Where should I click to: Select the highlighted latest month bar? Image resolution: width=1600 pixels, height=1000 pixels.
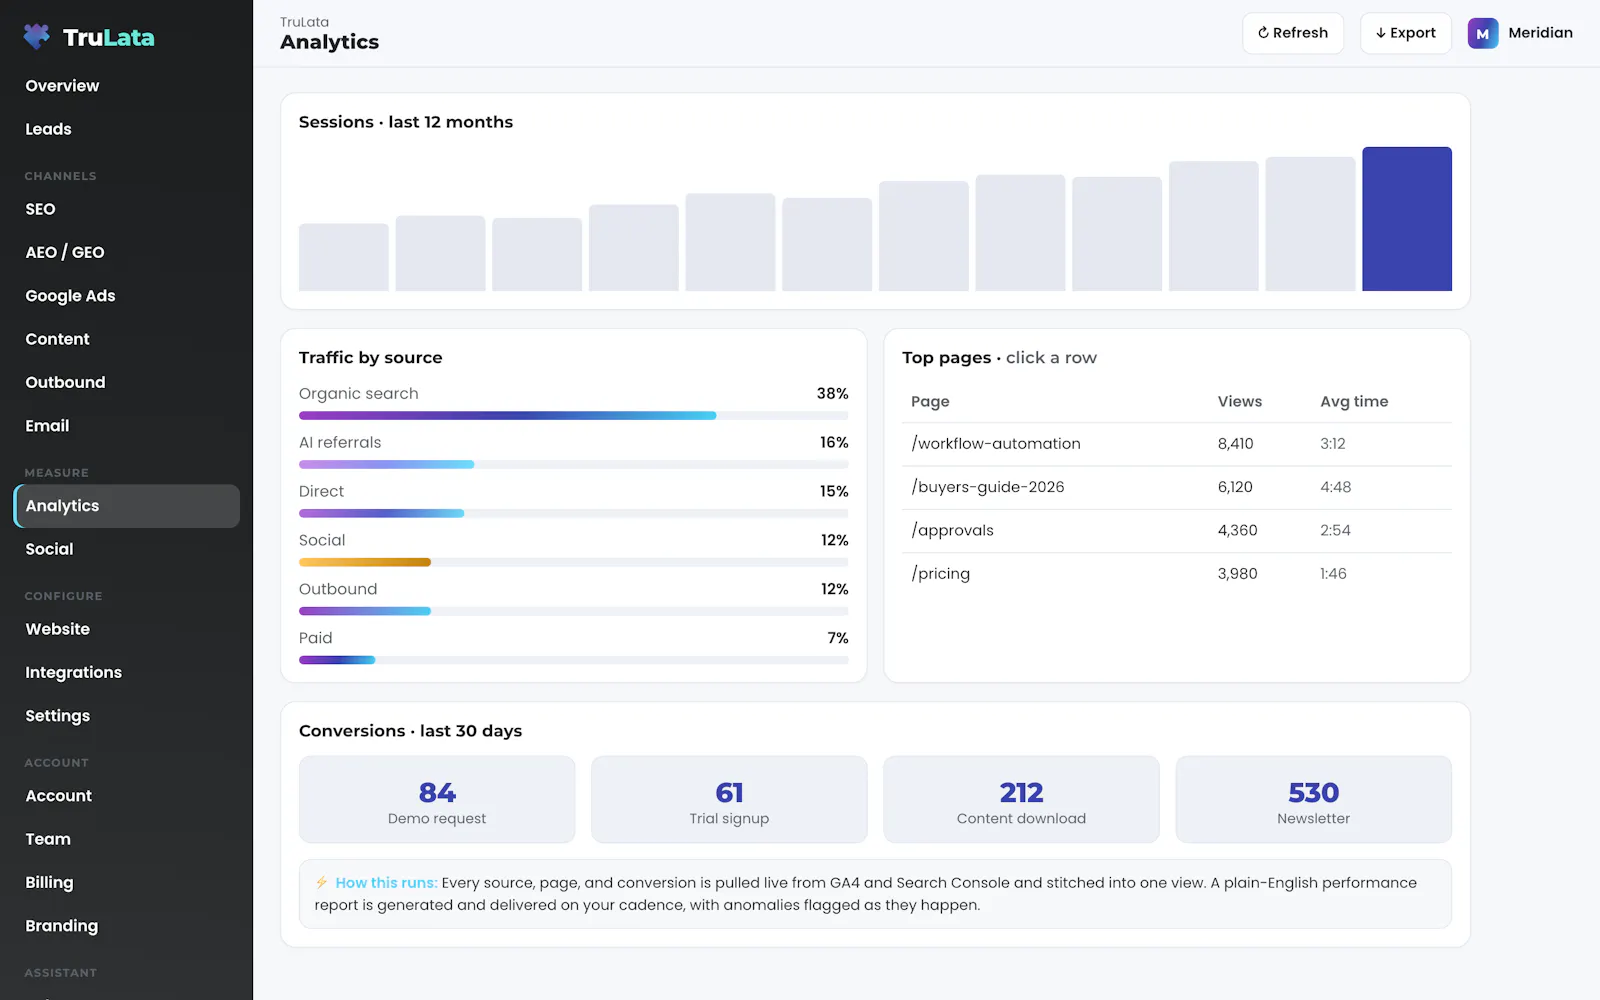pos(1407,219)
